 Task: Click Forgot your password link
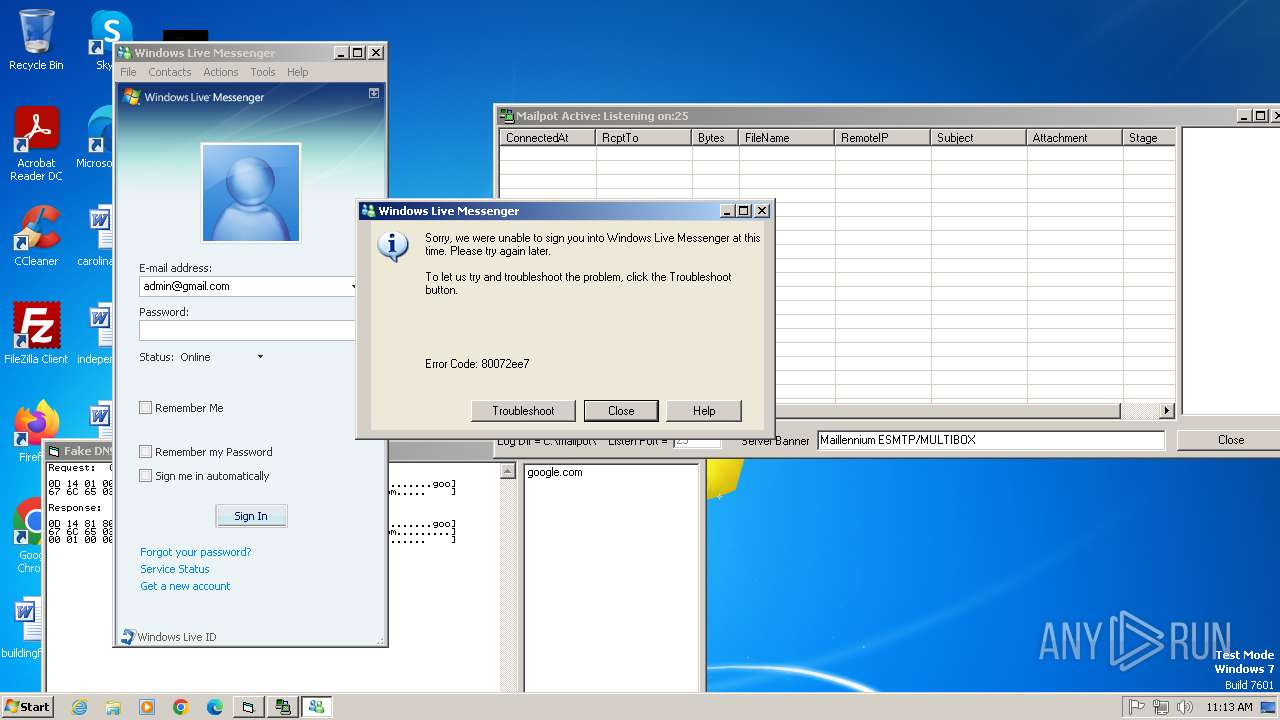click(x=196, y=552)
